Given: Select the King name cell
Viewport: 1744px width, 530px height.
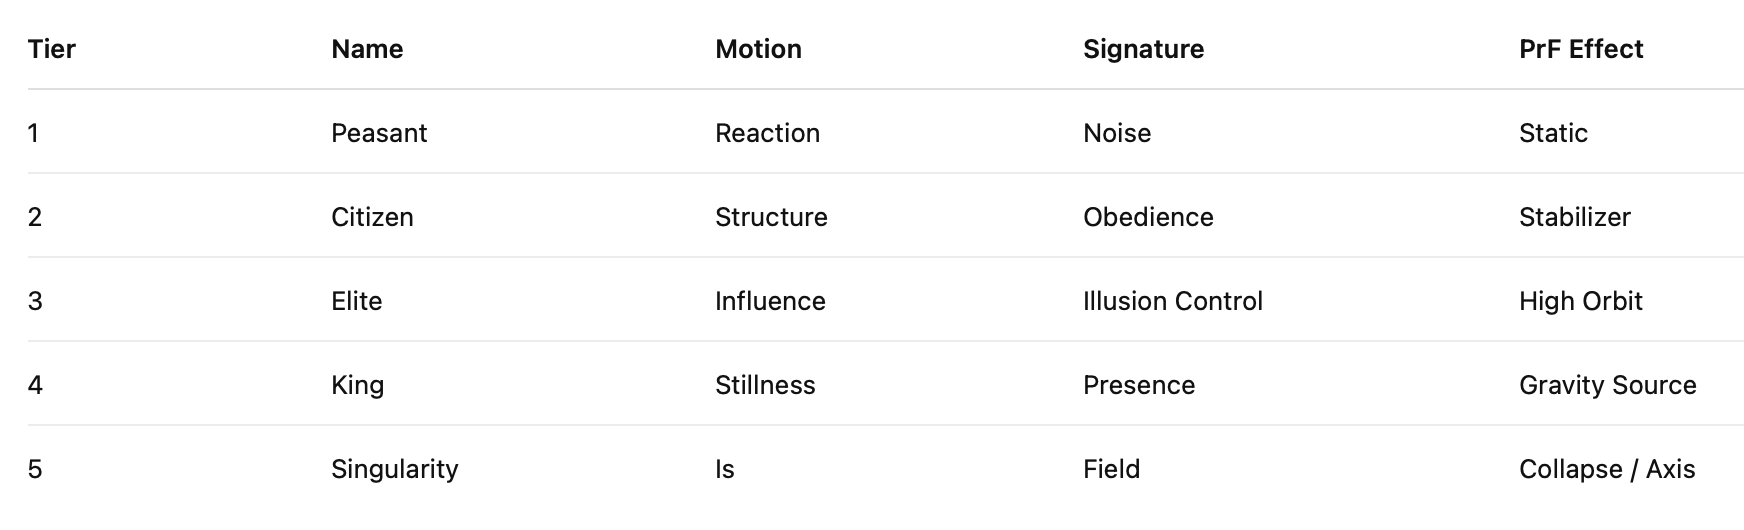Looking at the screenshot, I should pos(357,385).
